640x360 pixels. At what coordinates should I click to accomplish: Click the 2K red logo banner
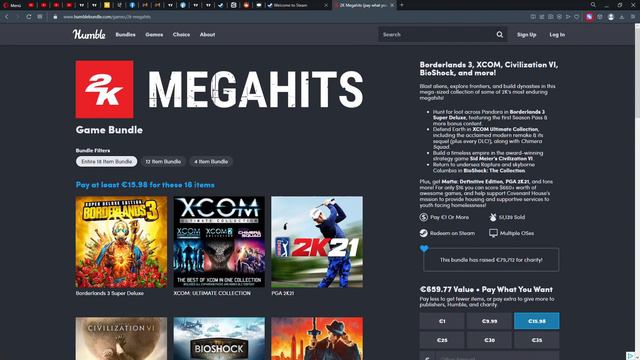click(x=104, y=89)
